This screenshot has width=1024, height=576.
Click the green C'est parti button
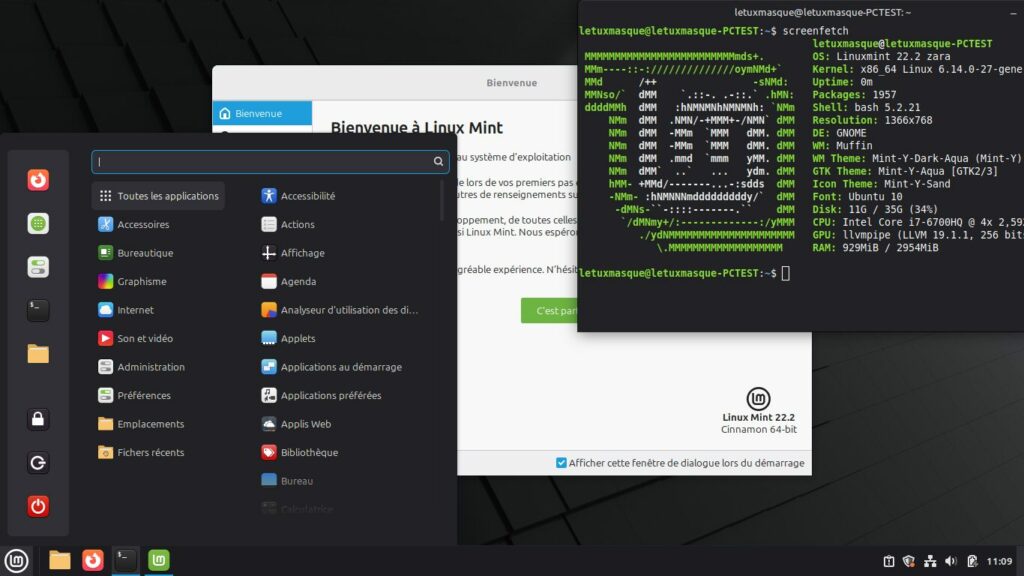click(549, 311)
